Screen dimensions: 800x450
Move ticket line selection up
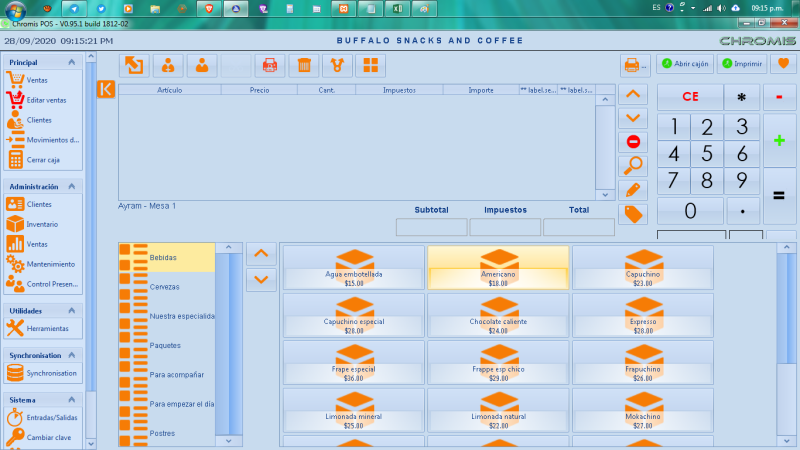633,94
